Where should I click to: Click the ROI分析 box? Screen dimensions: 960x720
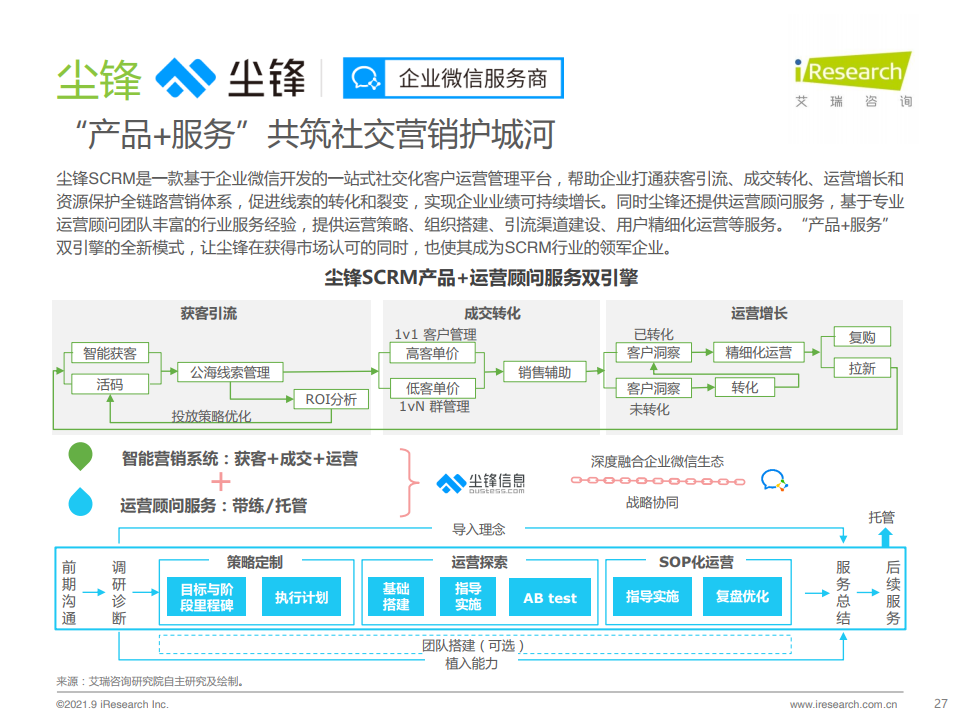click(x=331, y=399)
